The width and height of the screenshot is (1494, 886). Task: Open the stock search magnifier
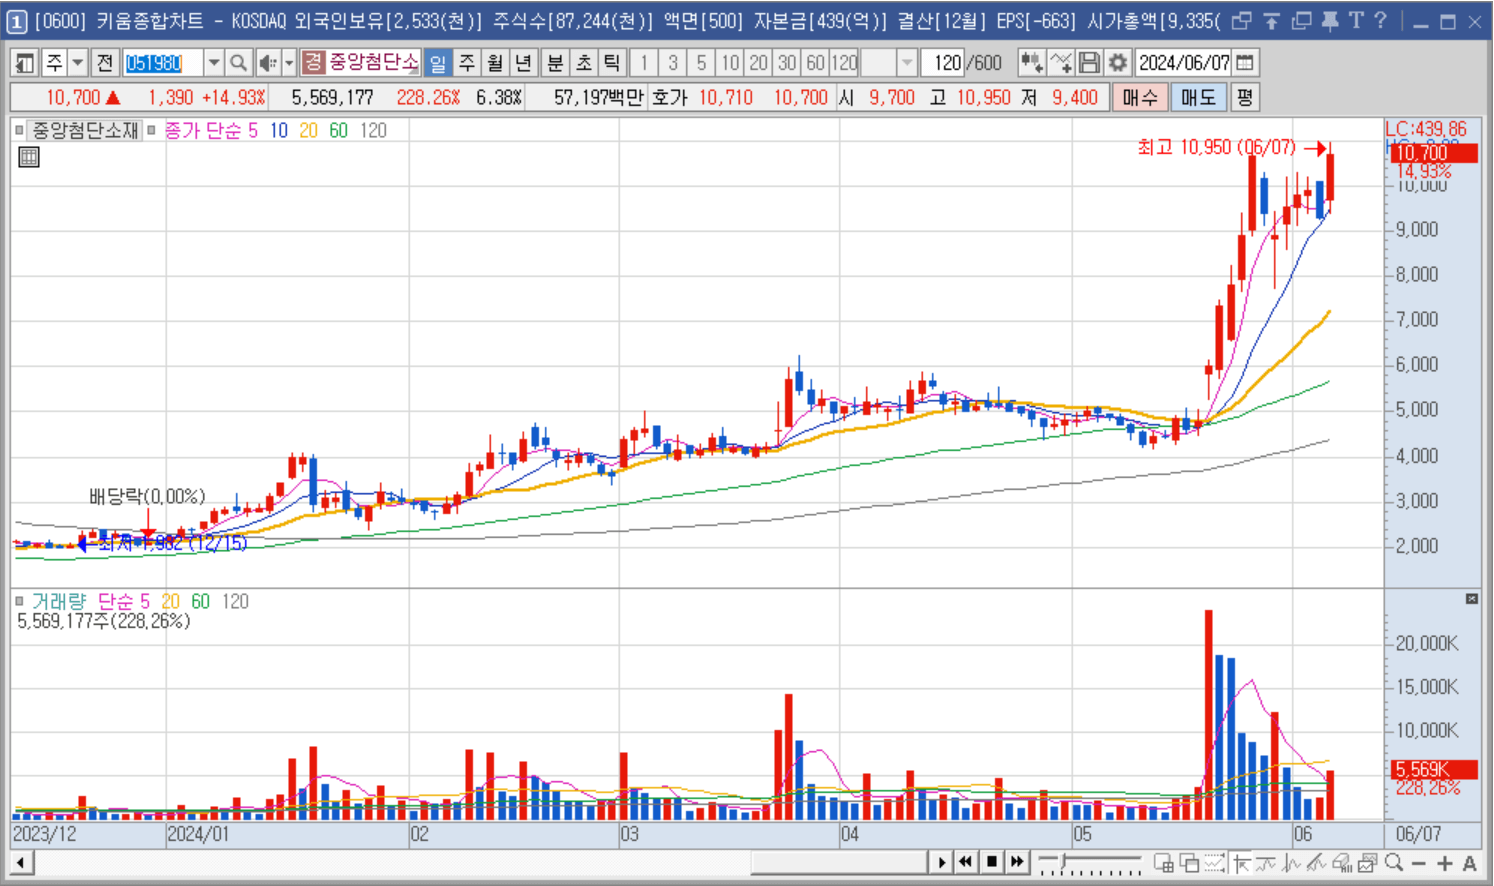(238, 63)
